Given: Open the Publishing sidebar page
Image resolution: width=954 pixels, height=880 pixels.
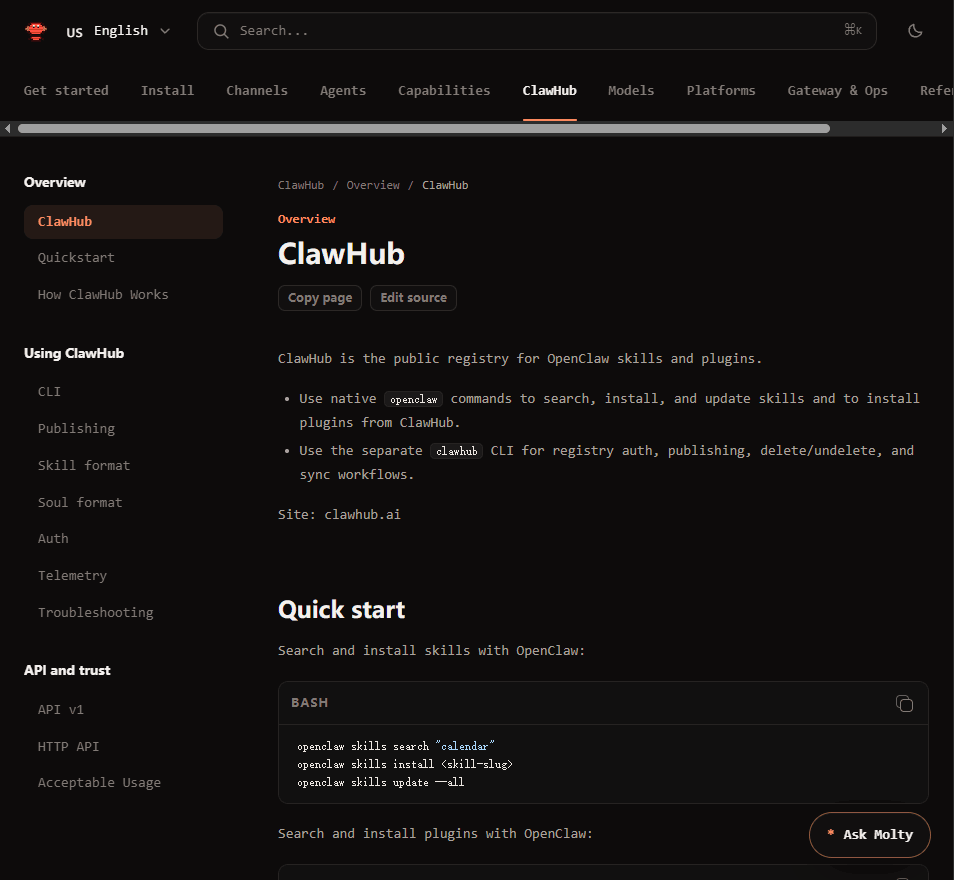Looking at the screenshot, I should click(76, 428).
